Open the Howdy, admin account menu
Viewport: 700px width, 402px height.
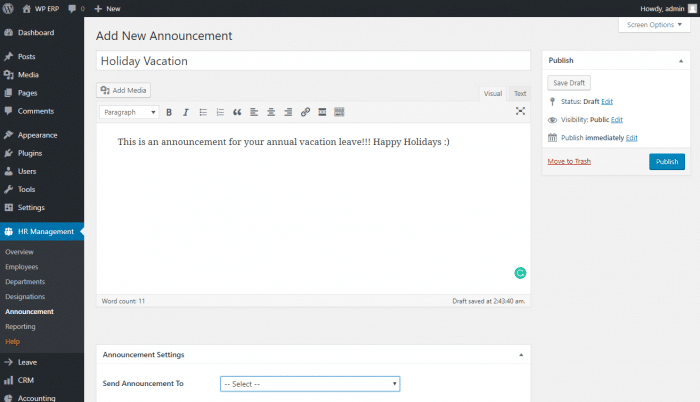point(668,8)
